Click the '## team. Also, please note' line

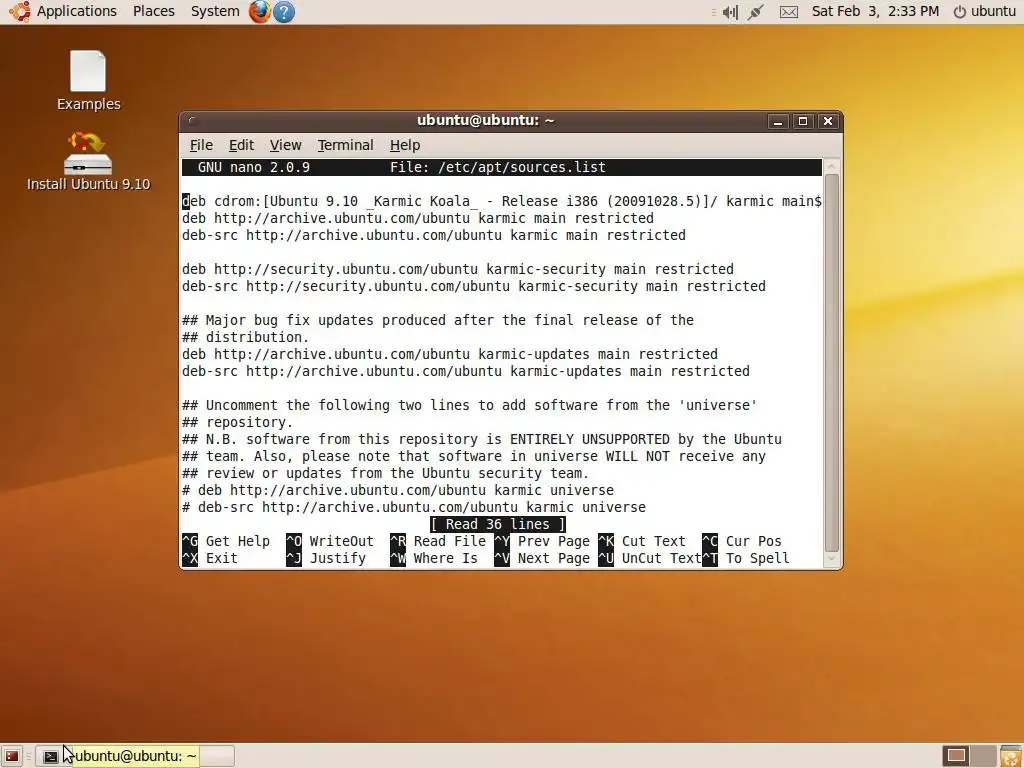tap(474, 456)
